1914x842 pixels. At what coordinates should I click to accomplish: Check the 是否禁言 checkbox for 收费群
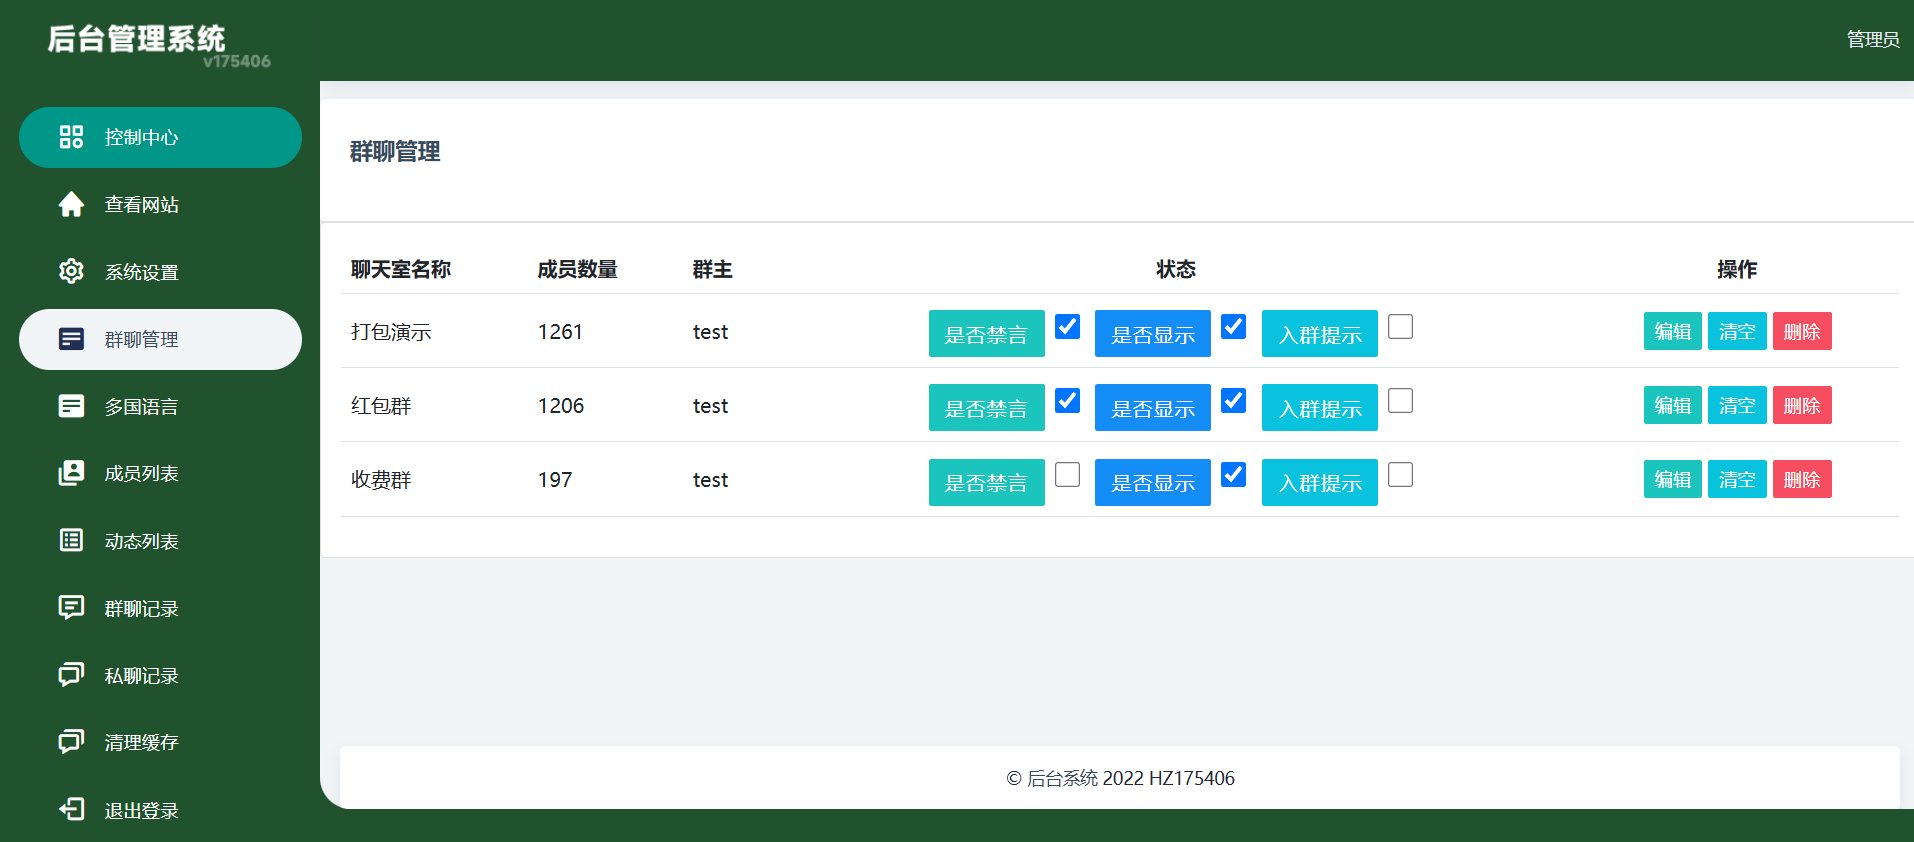coord(1067,475)
